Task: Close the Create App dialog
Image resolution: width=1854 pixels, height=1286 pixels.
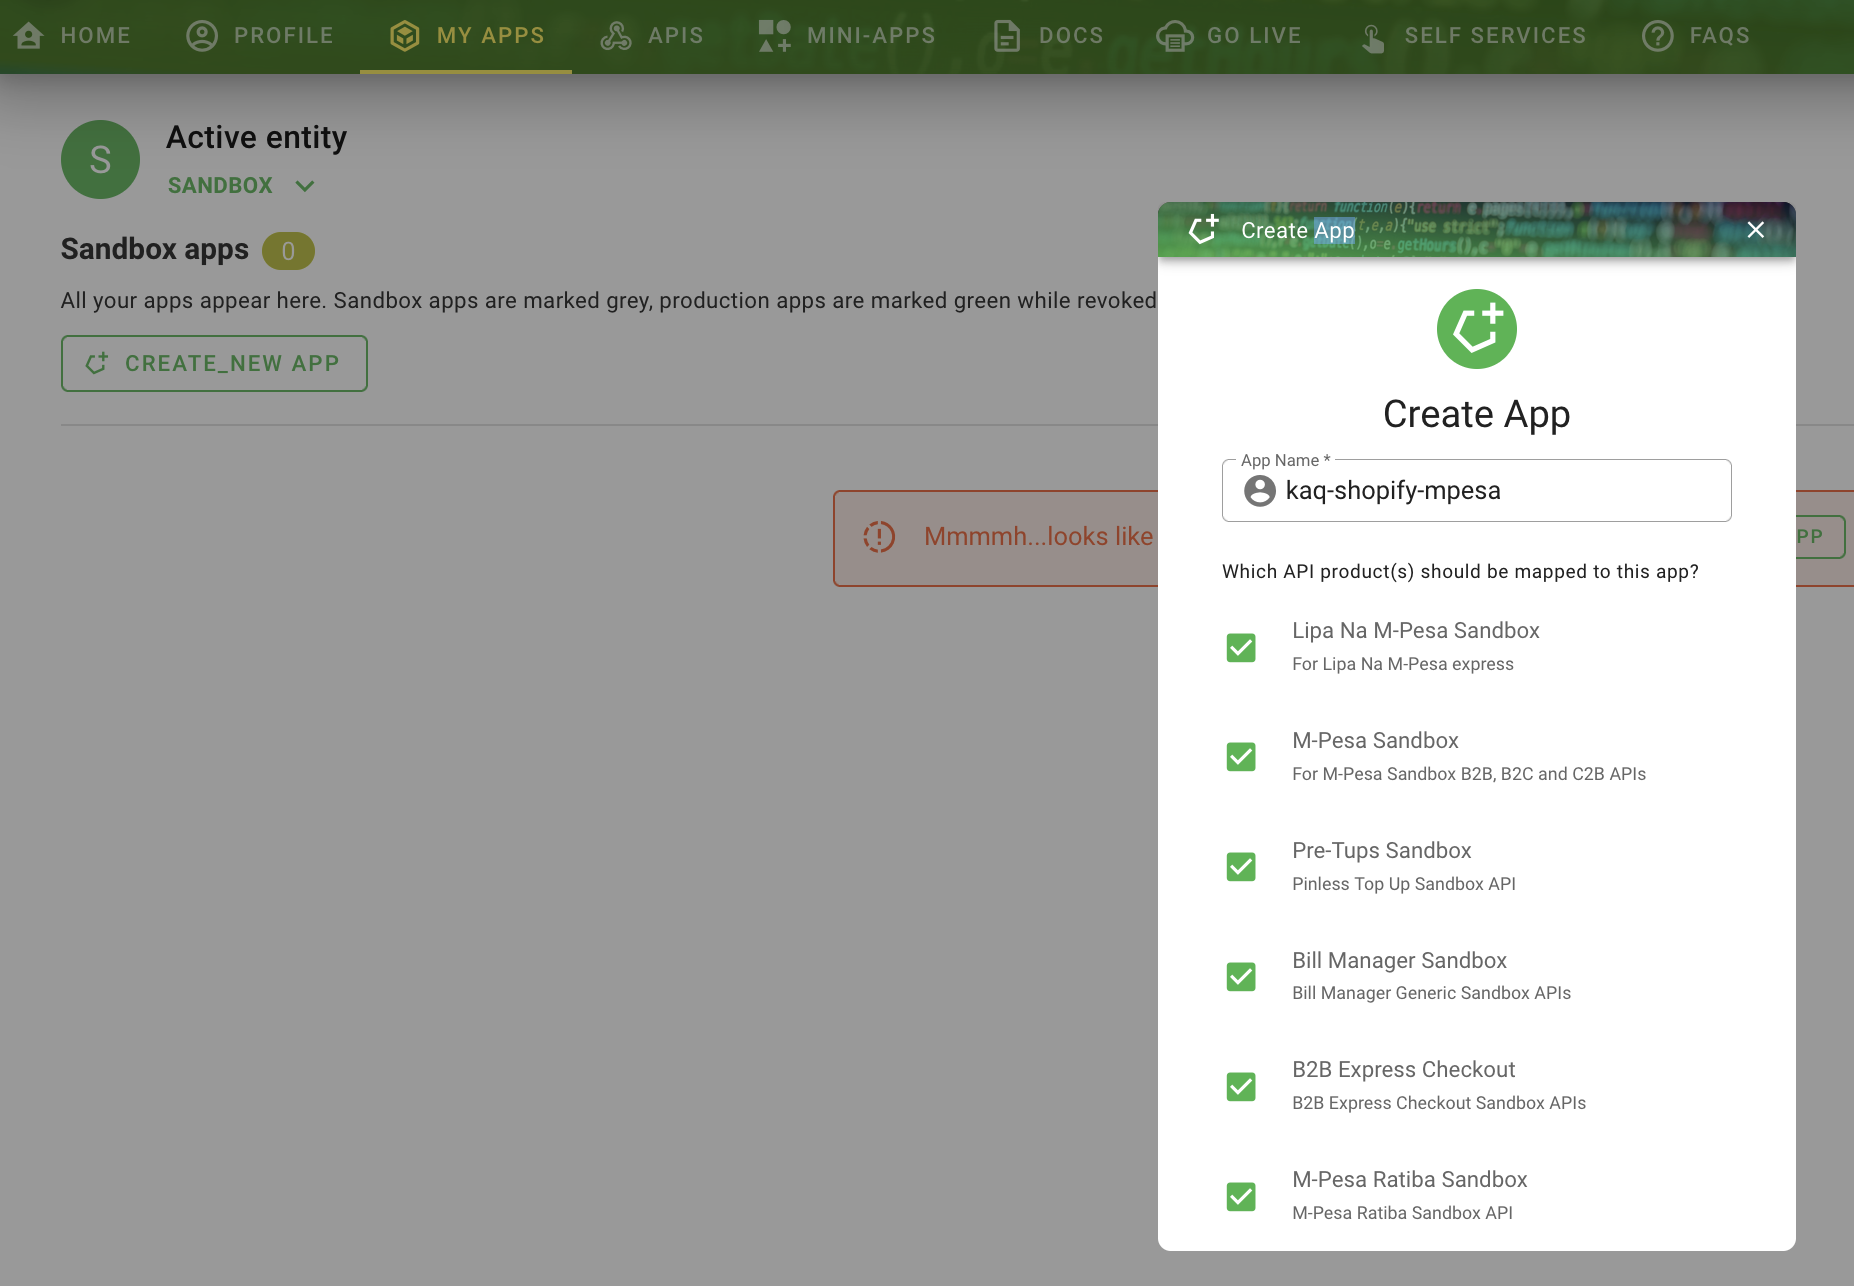Action: click(1755, 230)
